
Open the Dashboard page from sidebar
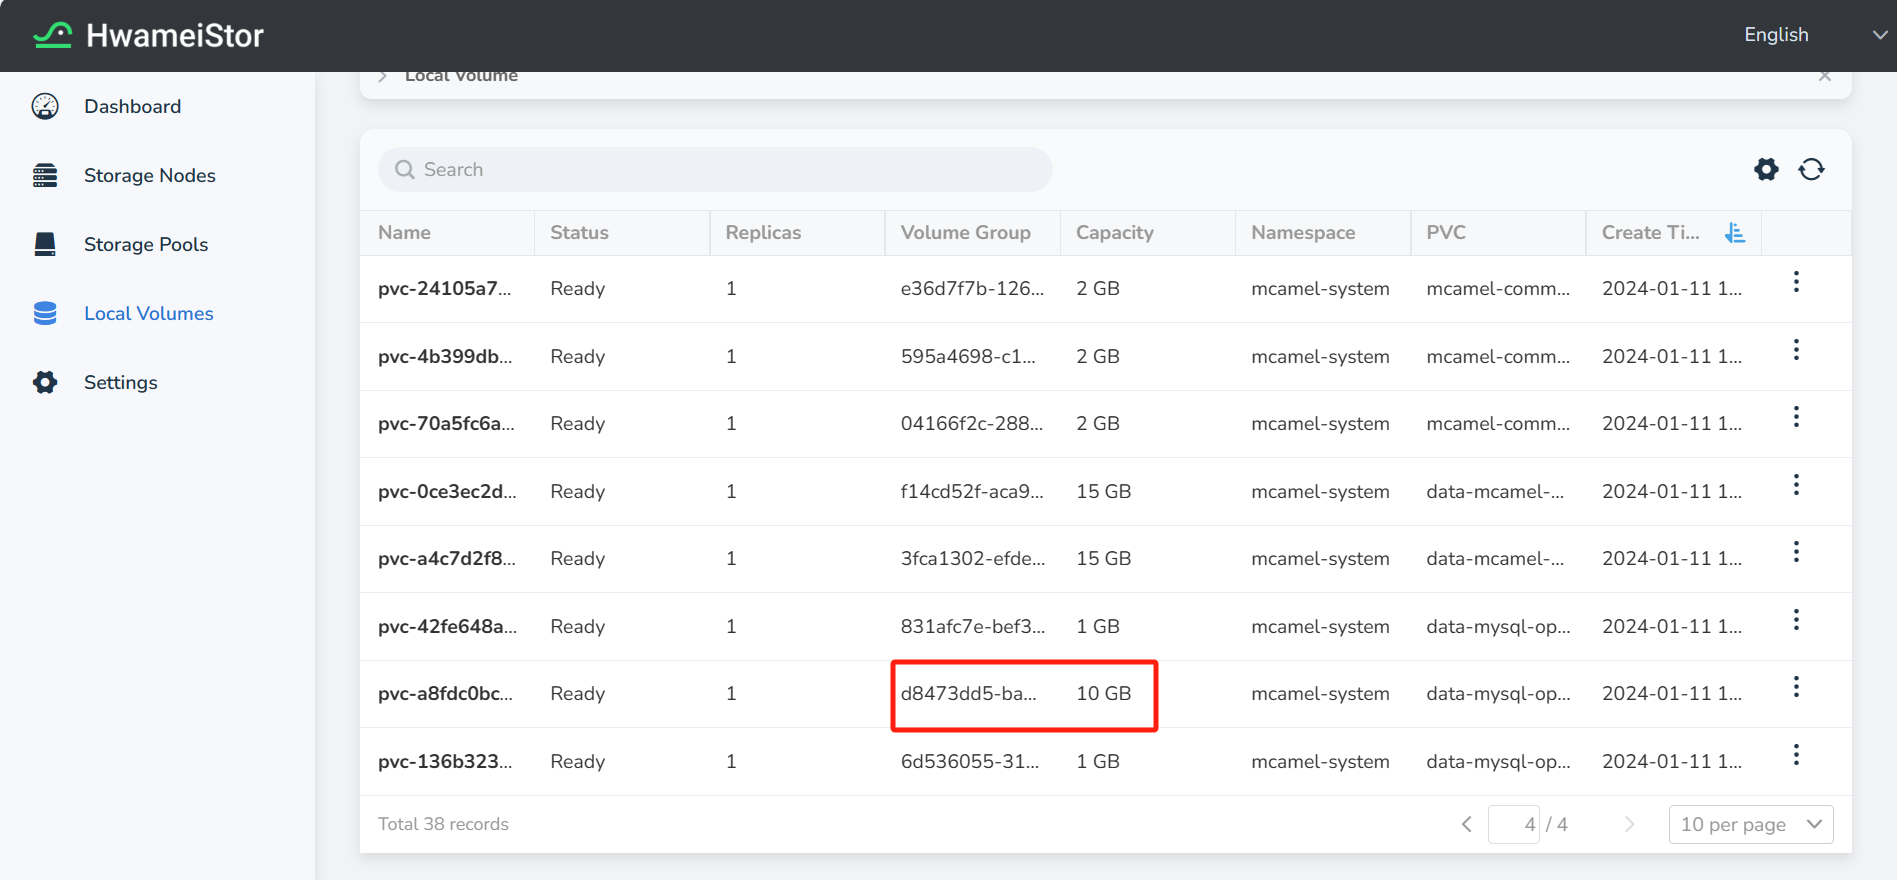point(132,107)
